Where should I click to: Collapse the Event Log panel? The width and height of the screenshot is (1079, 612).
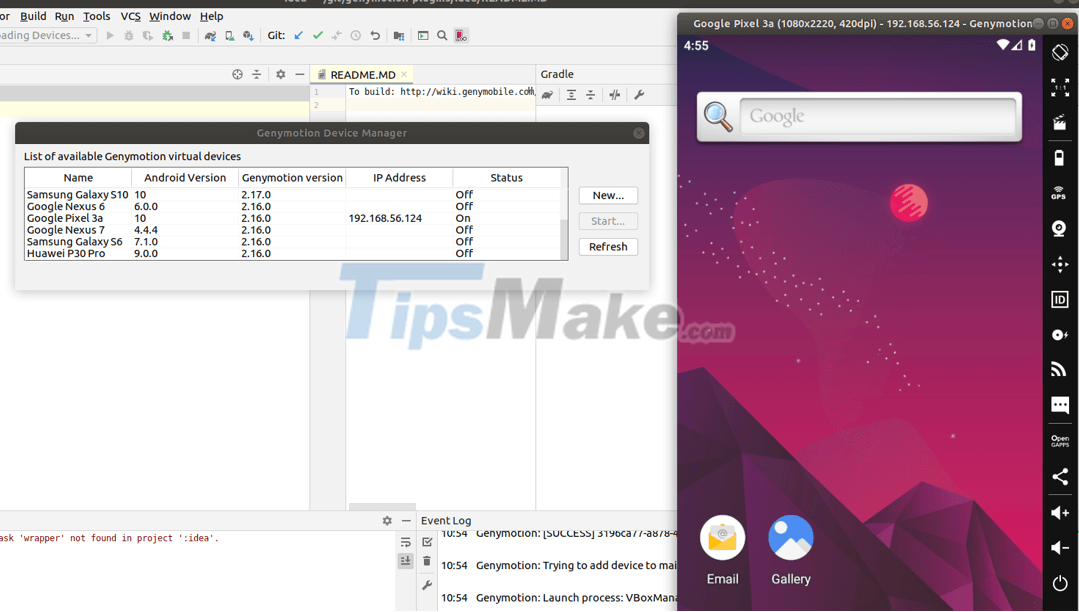pyautogui.click(x=406, y=520)
